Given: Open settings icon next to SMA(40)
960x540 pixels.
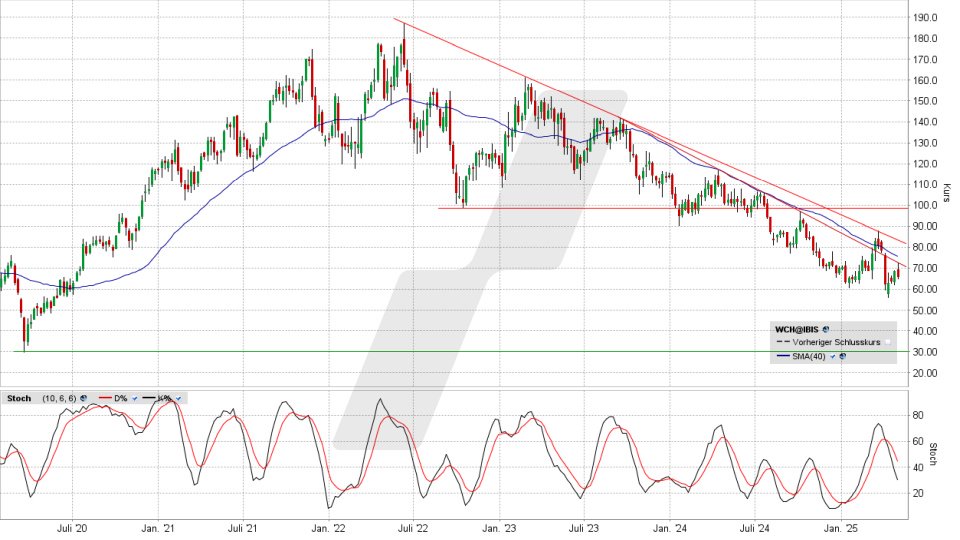Looking at the screenshot, I should point(842,356).
